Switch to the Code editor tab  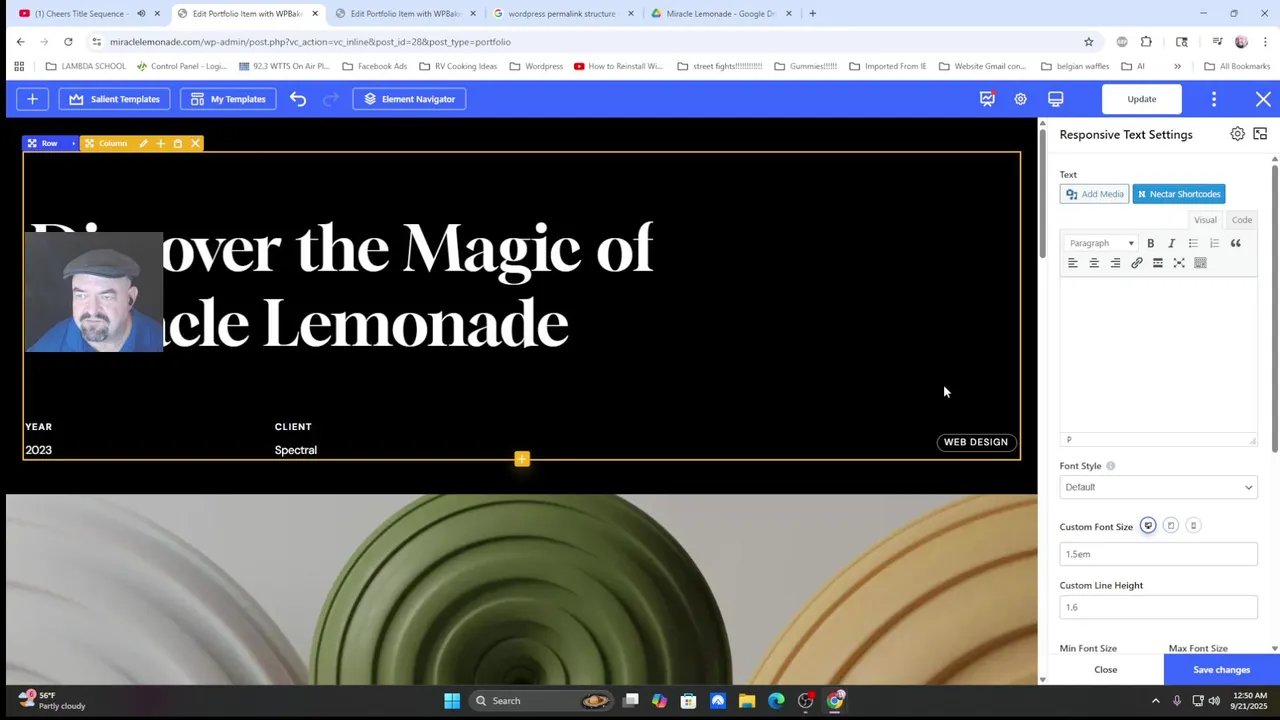pyautogui.click(x=1241, y=220)
